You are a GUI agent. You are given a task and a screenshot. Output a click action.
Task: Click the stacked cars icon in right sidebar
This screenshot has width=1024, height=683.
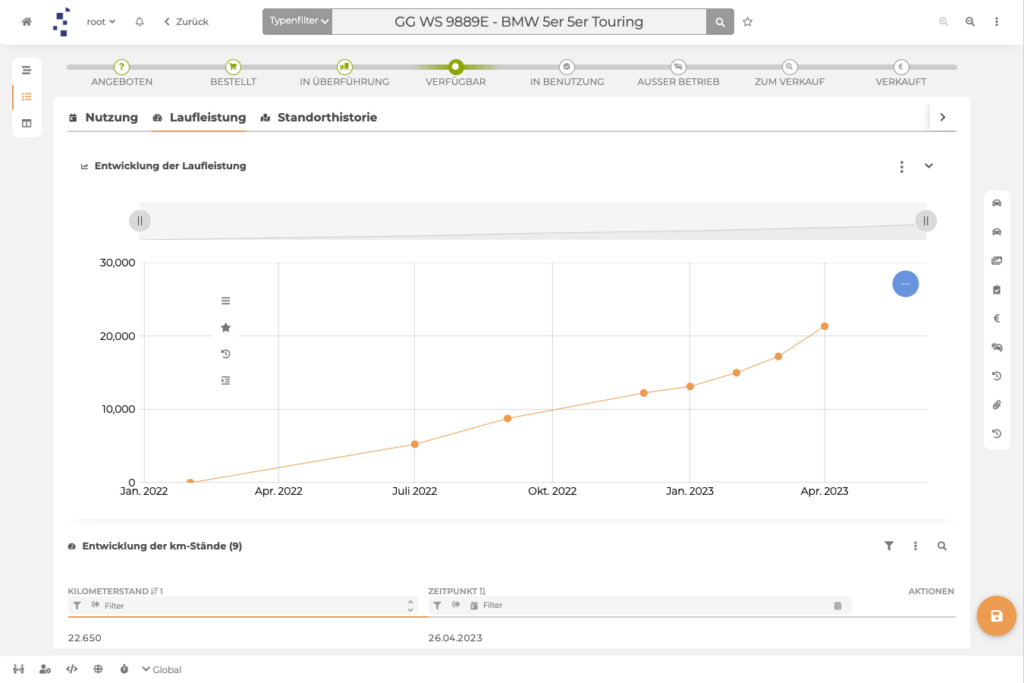[997, 347]
